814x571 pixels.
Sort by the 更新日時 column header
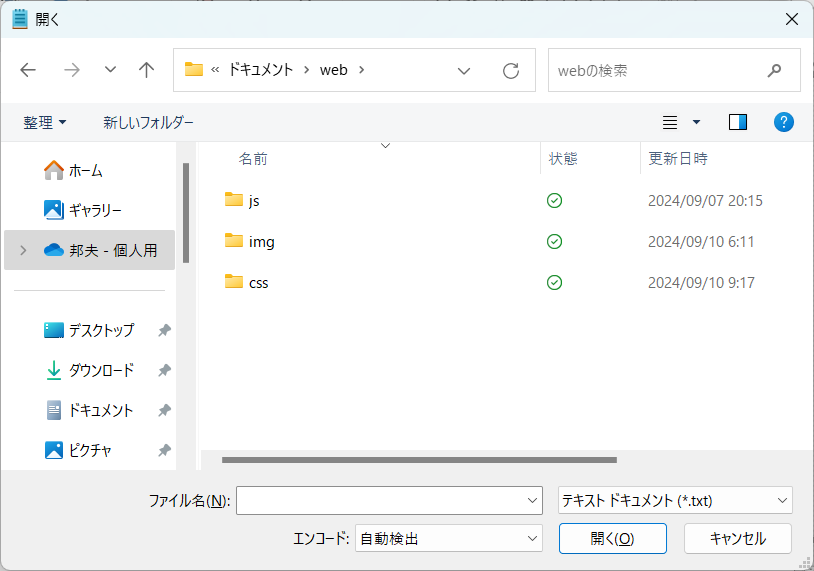tap(677, 159)
